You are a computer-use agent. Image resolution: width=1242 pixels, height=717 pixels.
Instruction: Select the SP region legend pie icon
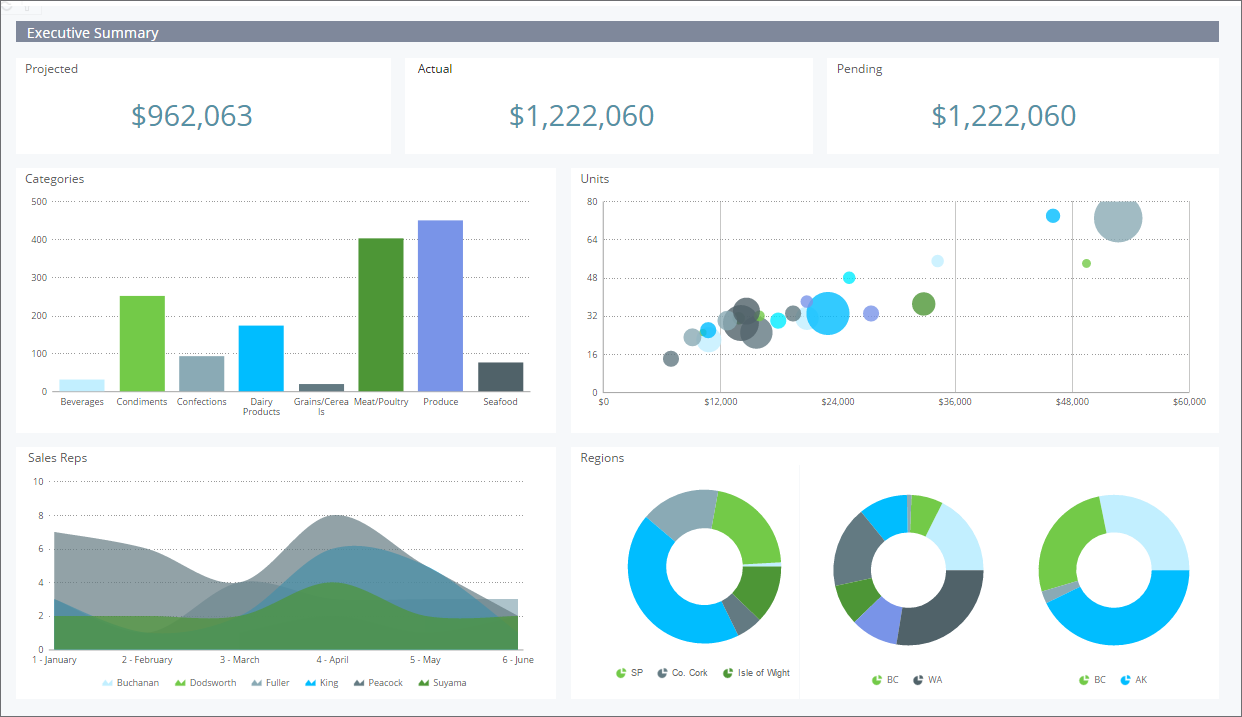pyautogui.click(x=621, y=673)
